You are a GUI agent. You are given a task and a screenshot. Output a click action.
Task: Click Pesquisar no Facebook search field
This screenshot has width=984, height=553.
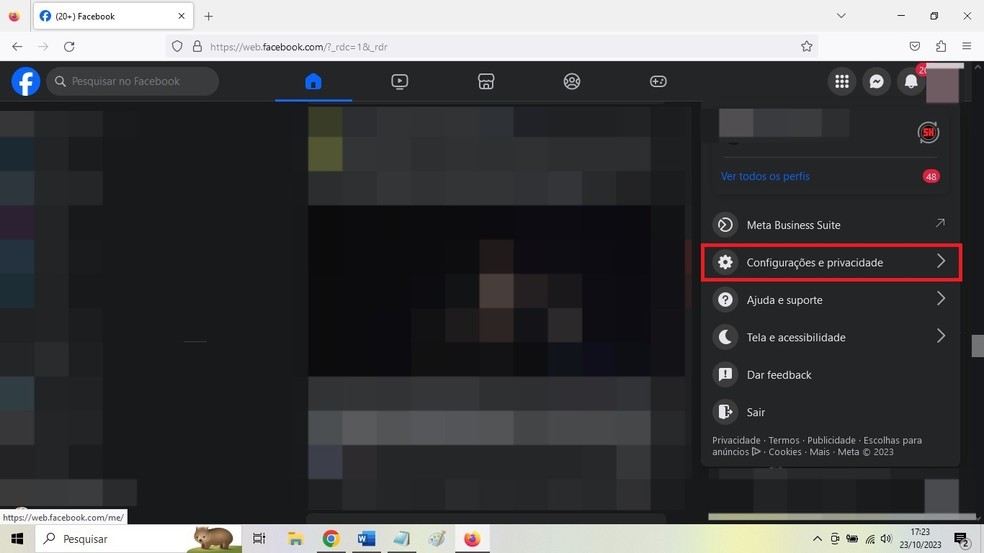132,82
